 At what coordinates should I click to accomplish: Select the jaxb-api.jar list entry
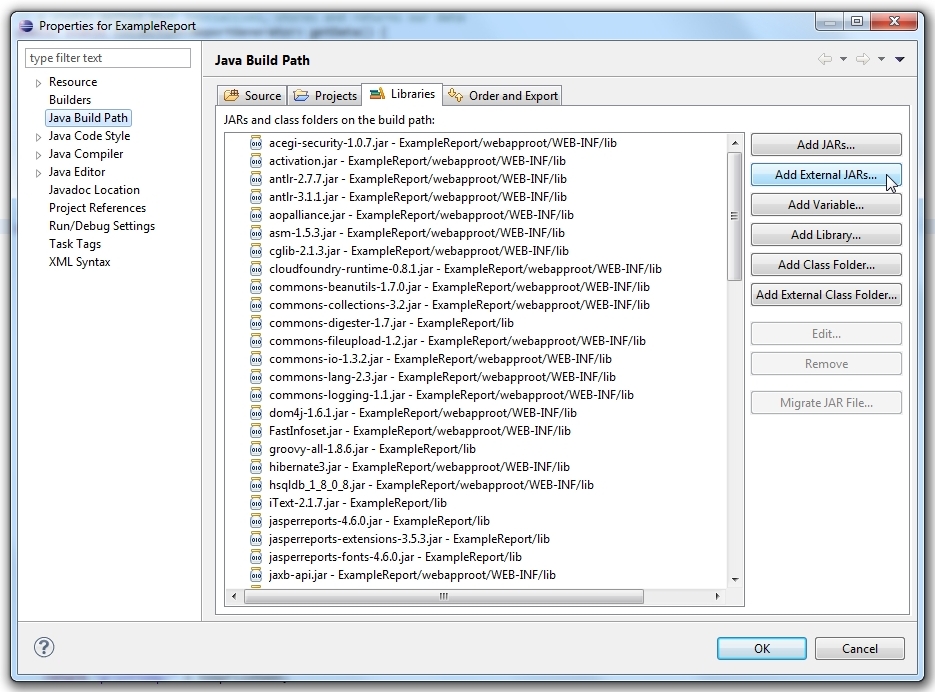click(x=412, y=575)
